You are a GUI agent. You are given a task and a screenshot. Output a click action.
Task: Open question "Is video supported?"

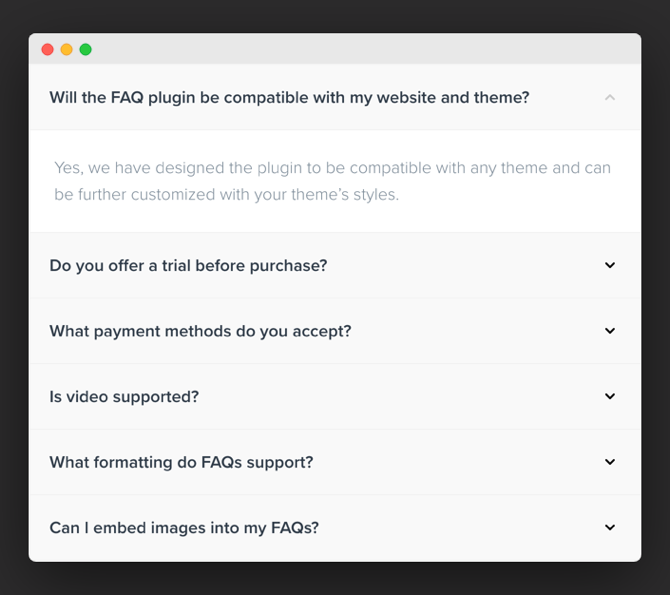coord(124,397)
